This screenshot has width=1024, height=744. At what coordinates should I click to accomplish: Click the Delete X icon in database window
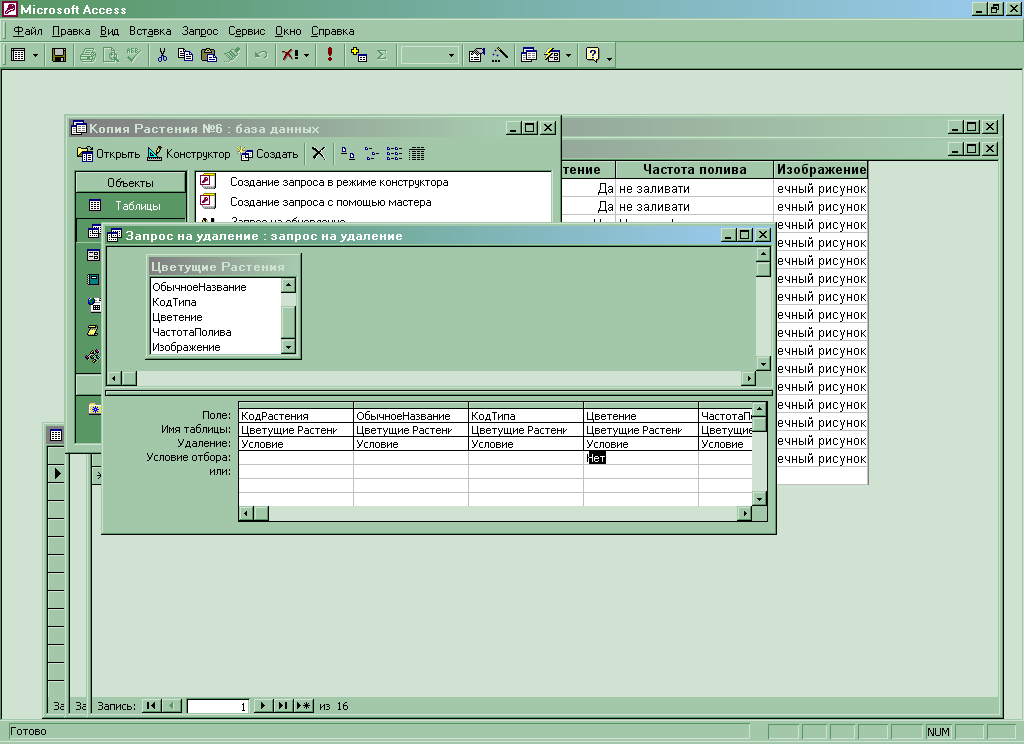tap(318, 154)
